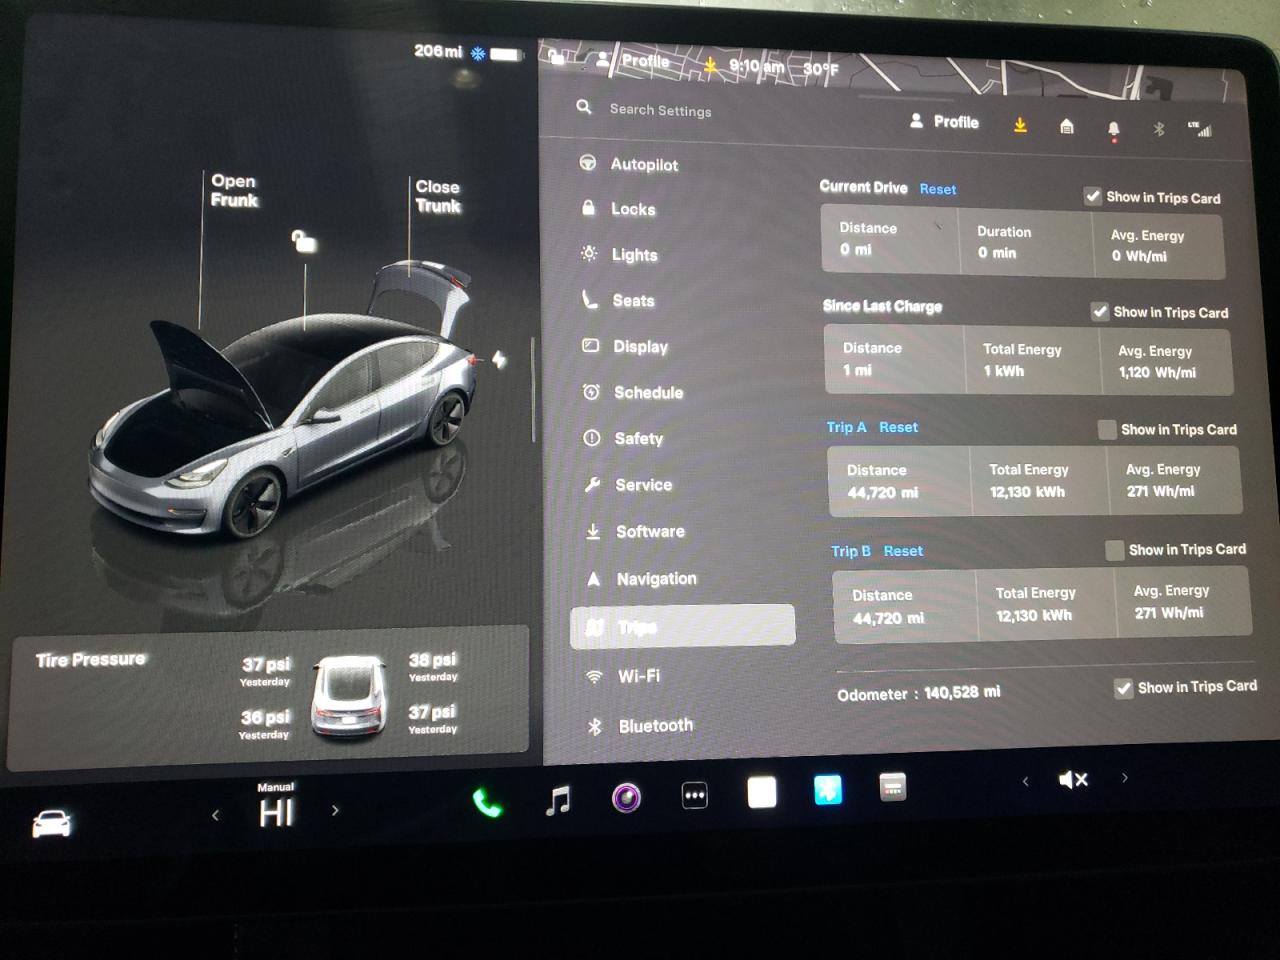Viewport: 1280px width, 960px height.
Task: Check Trip B Show in Trips Card
Action: pos(1114,550)
